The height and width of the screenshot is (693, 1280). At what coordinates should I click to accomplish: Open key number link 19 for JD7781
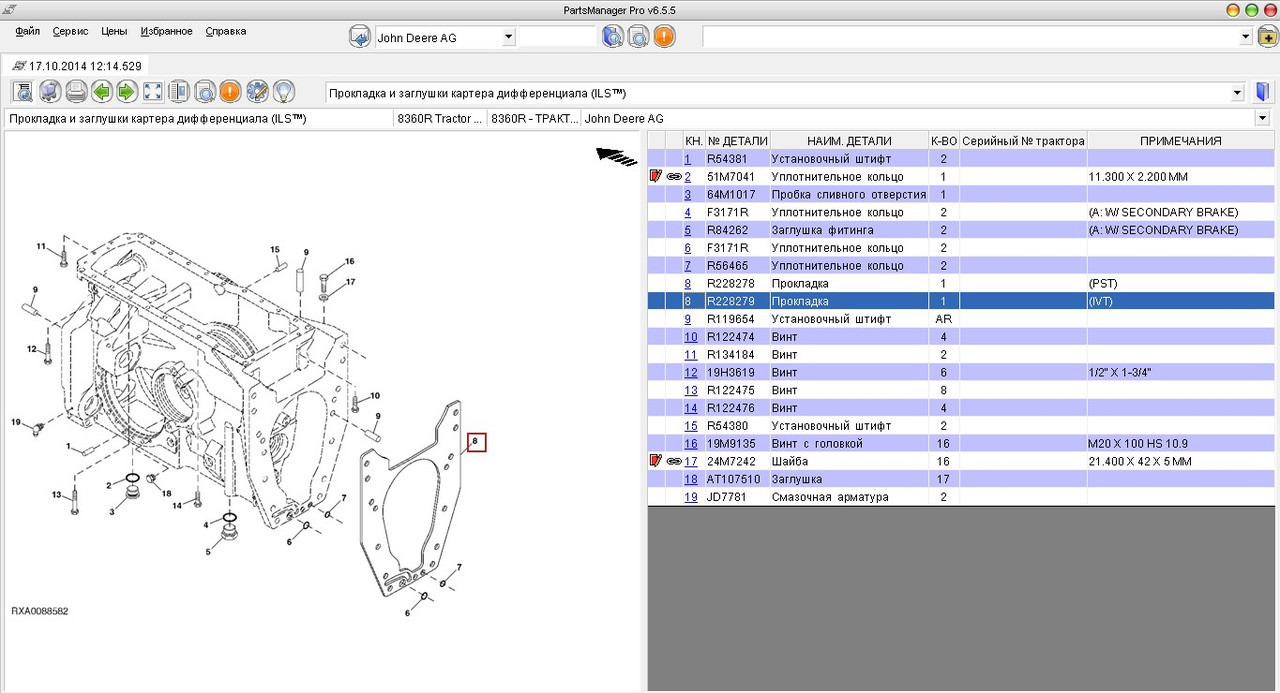[x=691, y=497]
